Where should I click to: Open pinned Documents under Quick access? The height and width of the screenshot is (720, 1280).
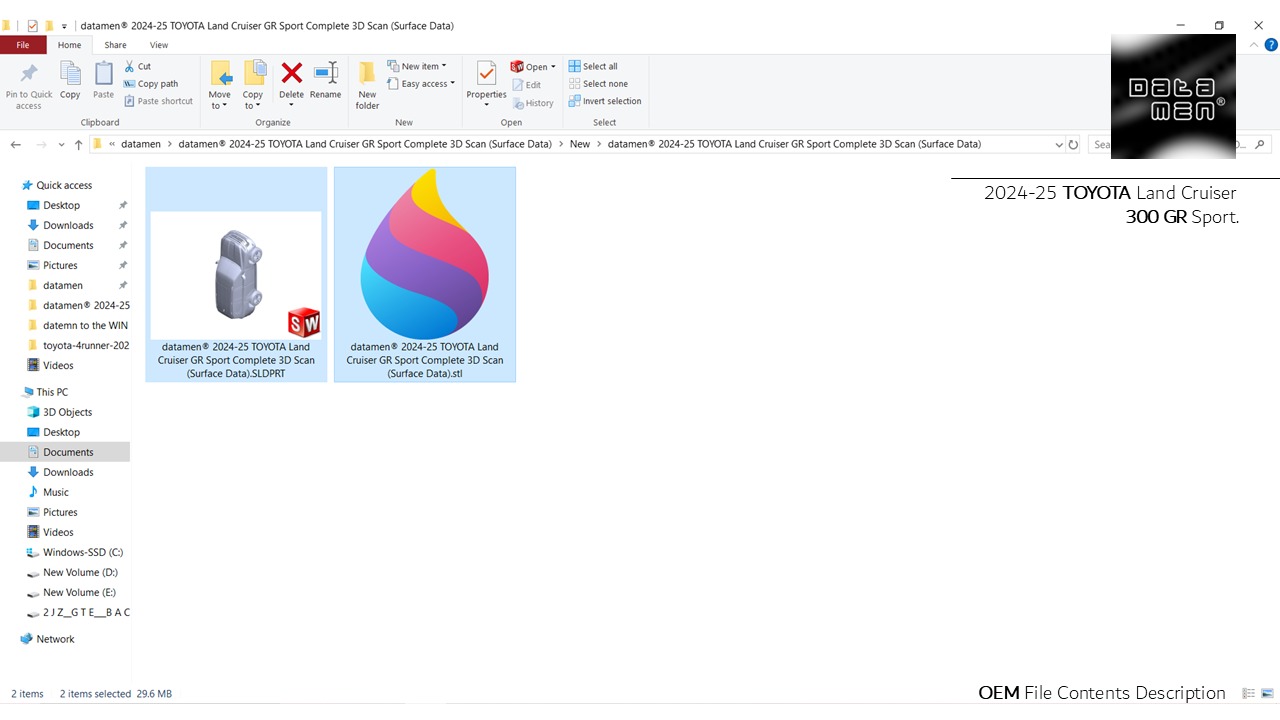click(x=68, y=245)
